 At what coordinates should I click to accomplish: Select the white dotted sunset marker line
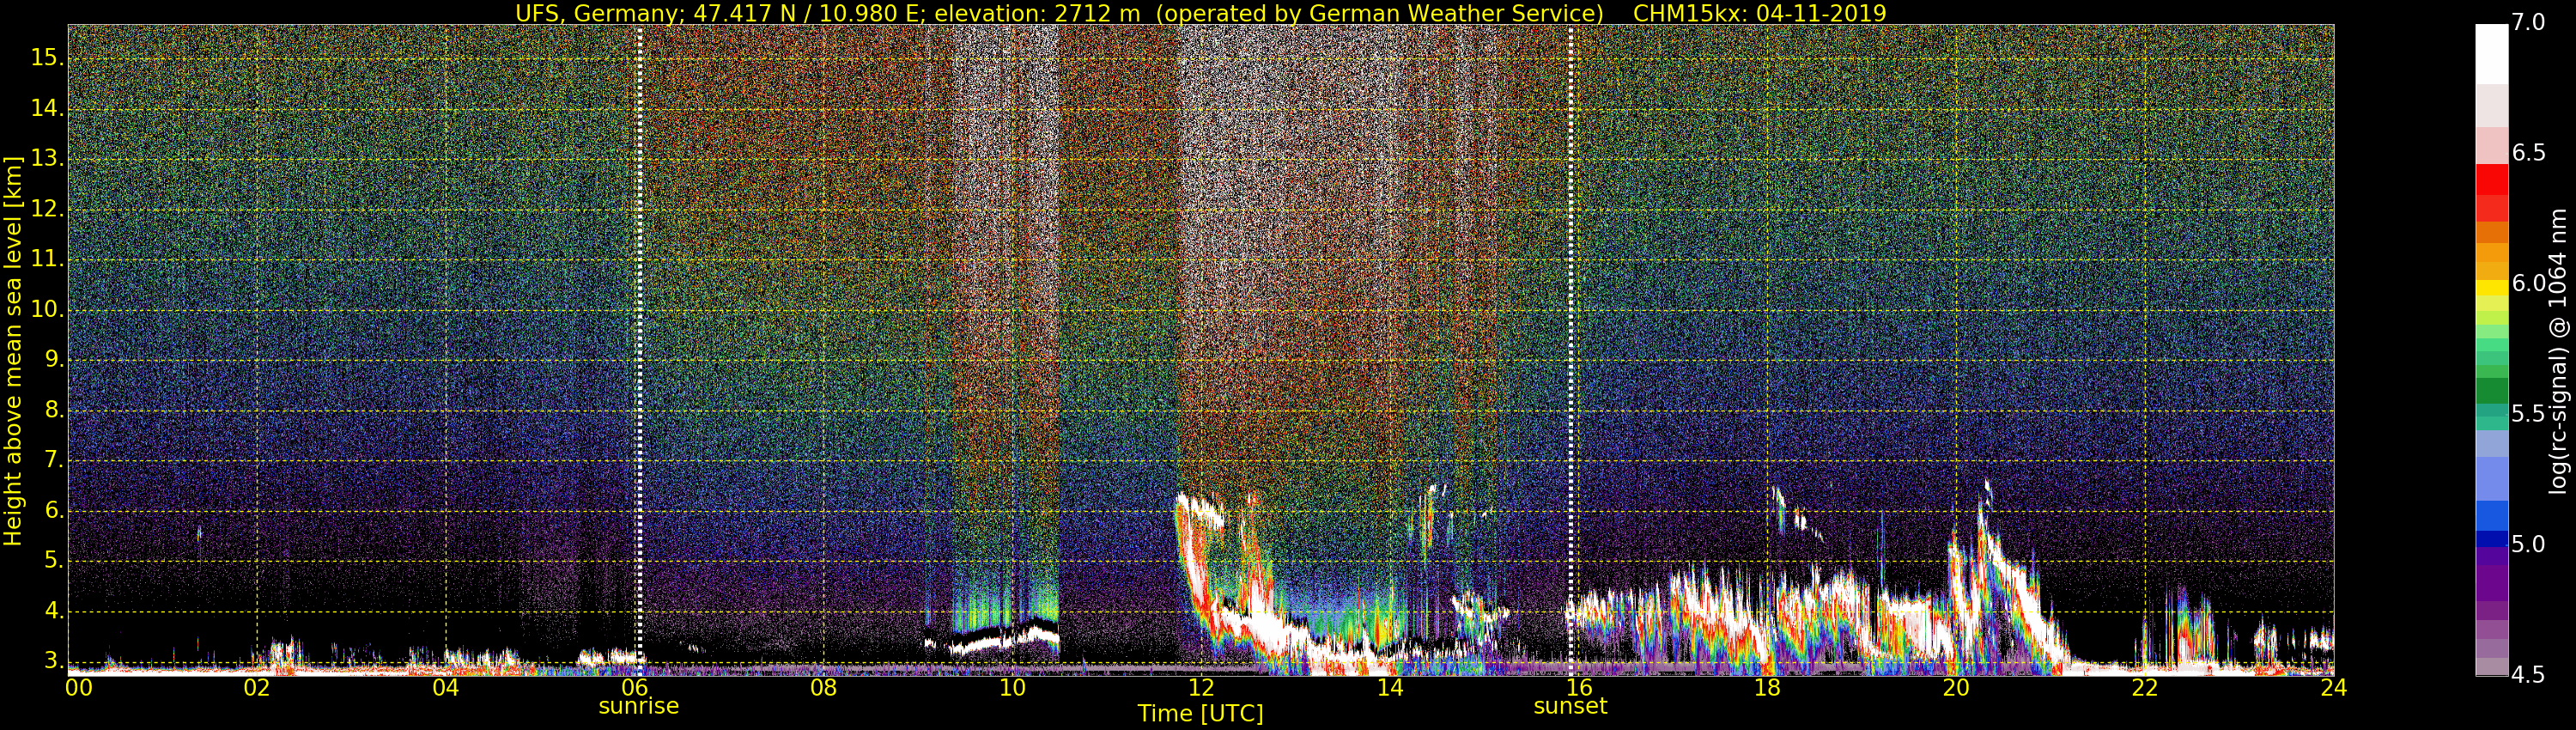pos(1571,350)
